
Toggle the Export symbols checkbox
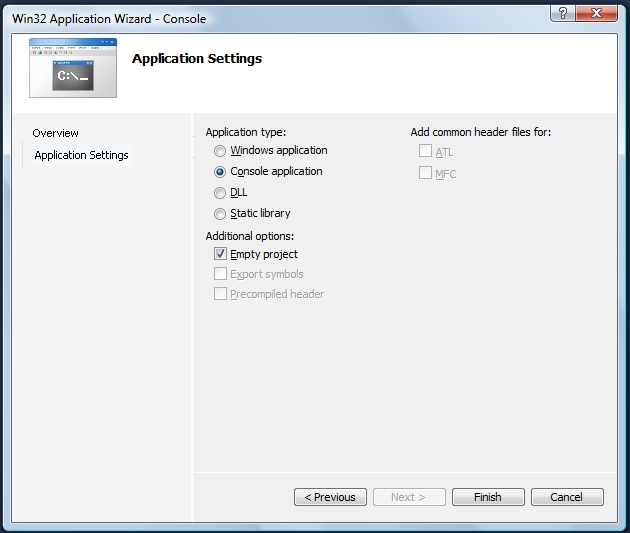[x=221, y=274]
